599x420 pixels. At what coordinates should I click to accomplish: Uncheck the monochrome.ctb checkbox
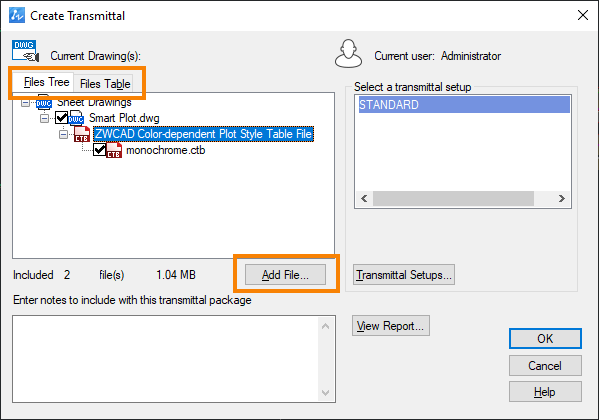(100, 150)
